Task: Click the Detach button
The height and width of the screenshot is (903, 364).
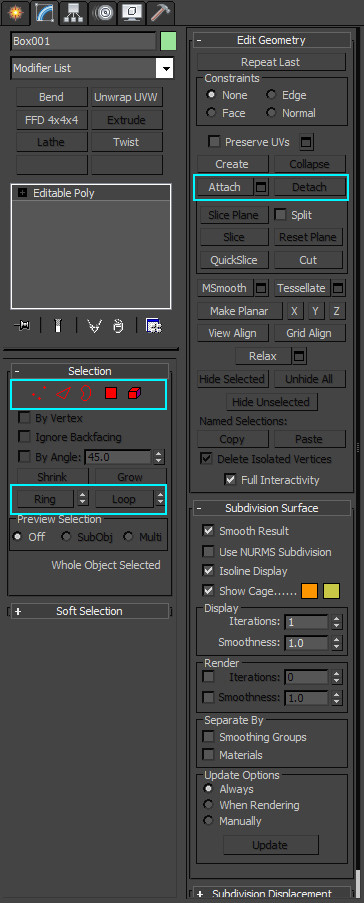Action: click(309, 187)
